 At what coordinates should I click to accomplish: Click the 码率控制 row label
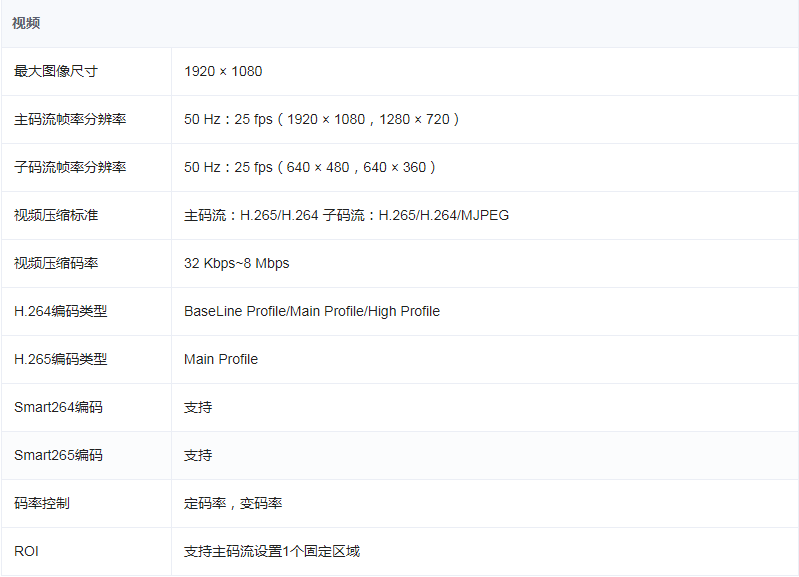[x=42, y=503]
